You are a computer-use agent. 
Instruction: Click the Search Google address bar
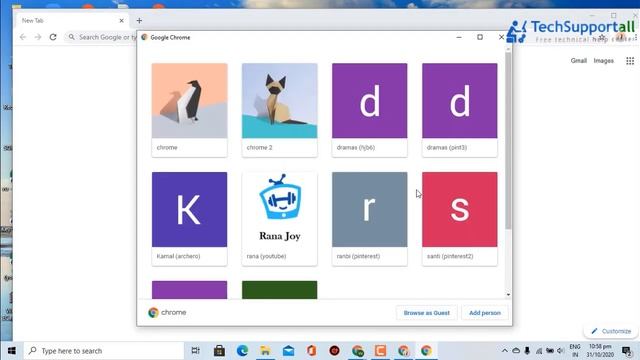(x=101, y=37)
